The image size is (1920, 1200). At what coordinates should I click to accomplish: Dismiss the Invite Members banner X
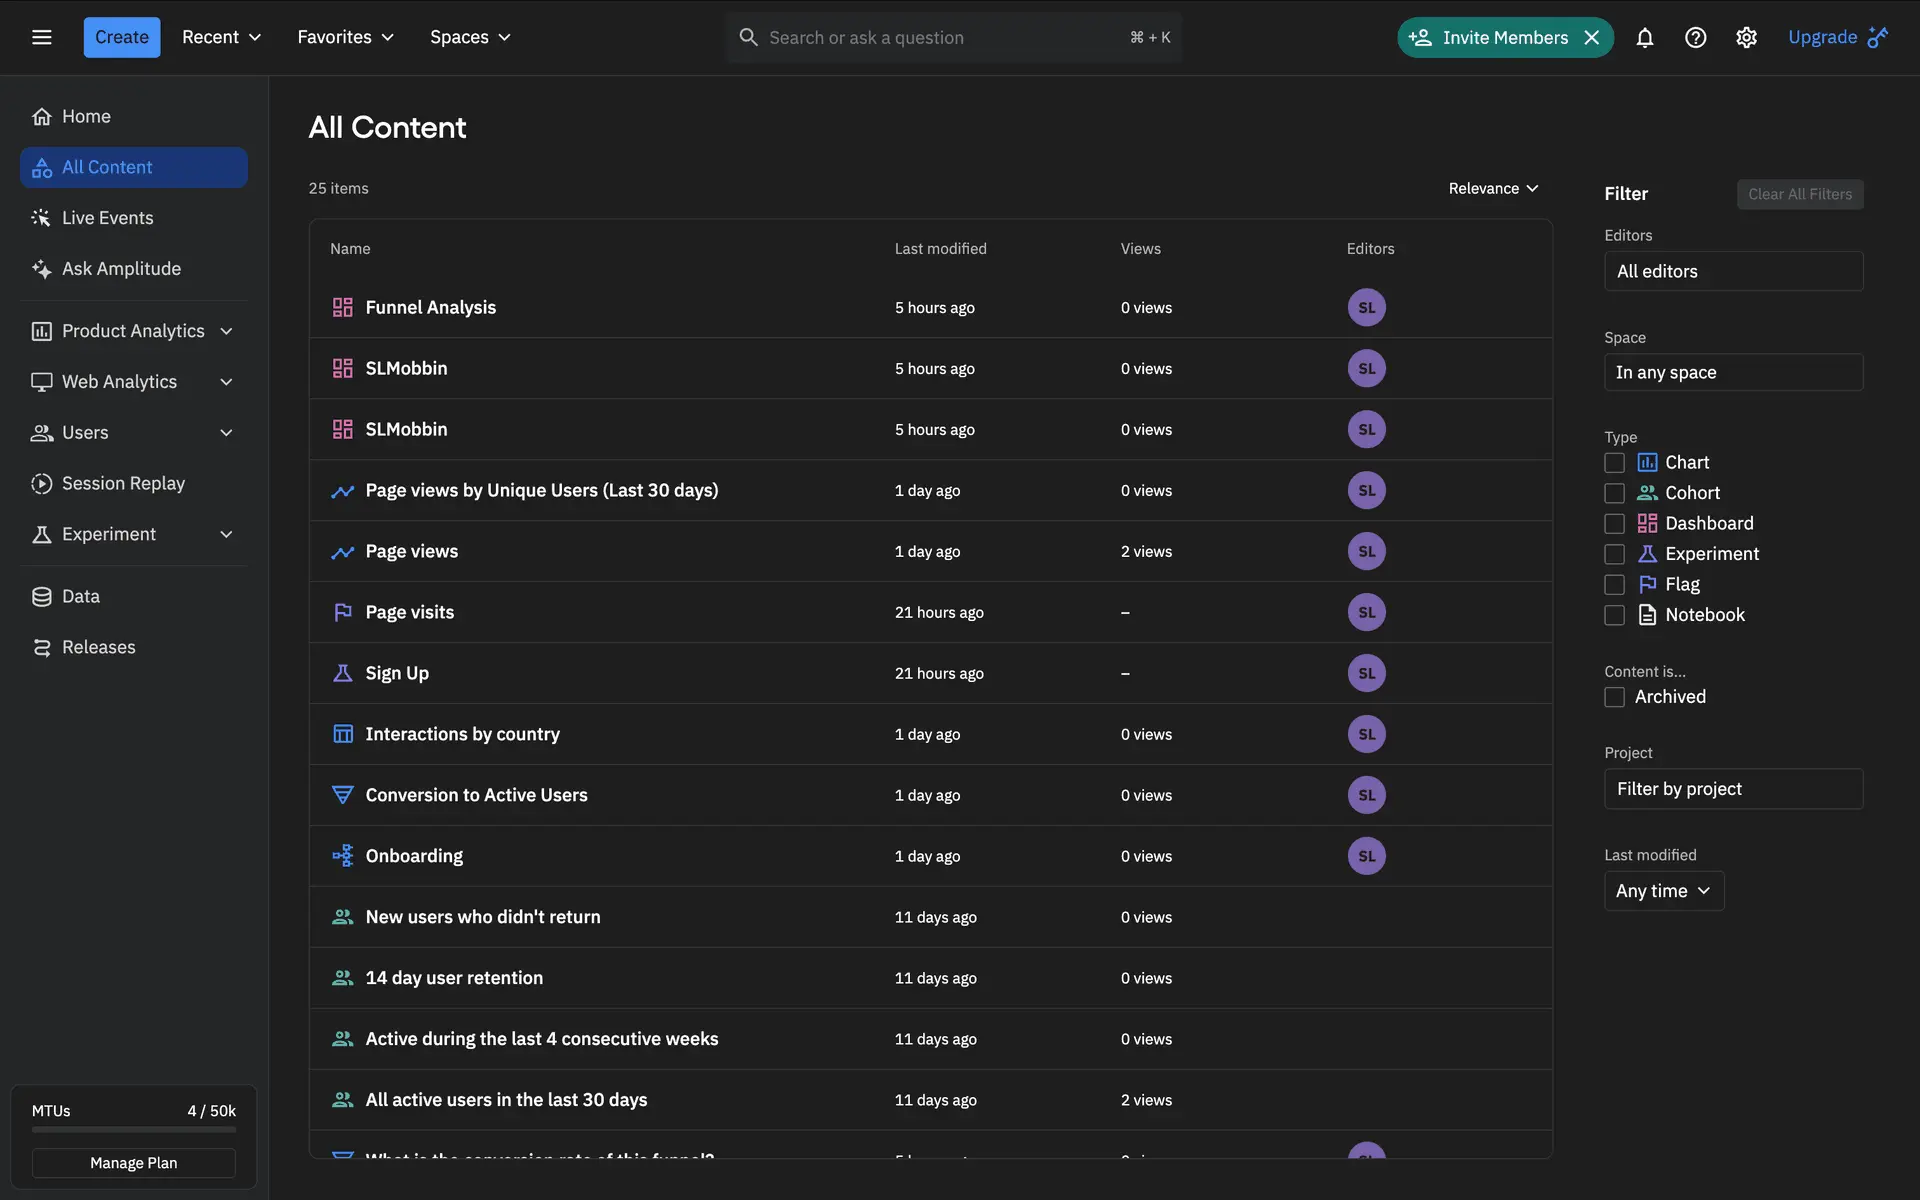[1592, 37]
